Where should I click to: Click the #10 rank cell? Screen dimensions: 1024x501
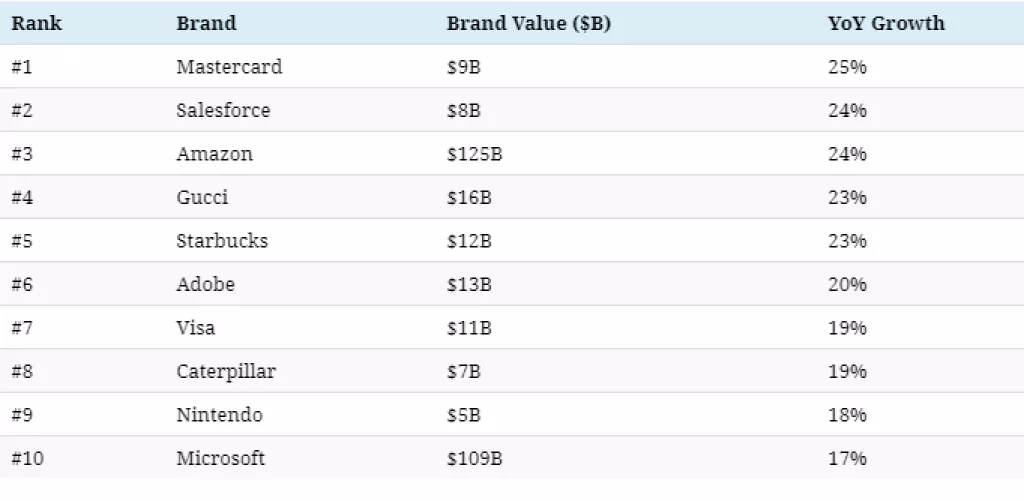27,458
